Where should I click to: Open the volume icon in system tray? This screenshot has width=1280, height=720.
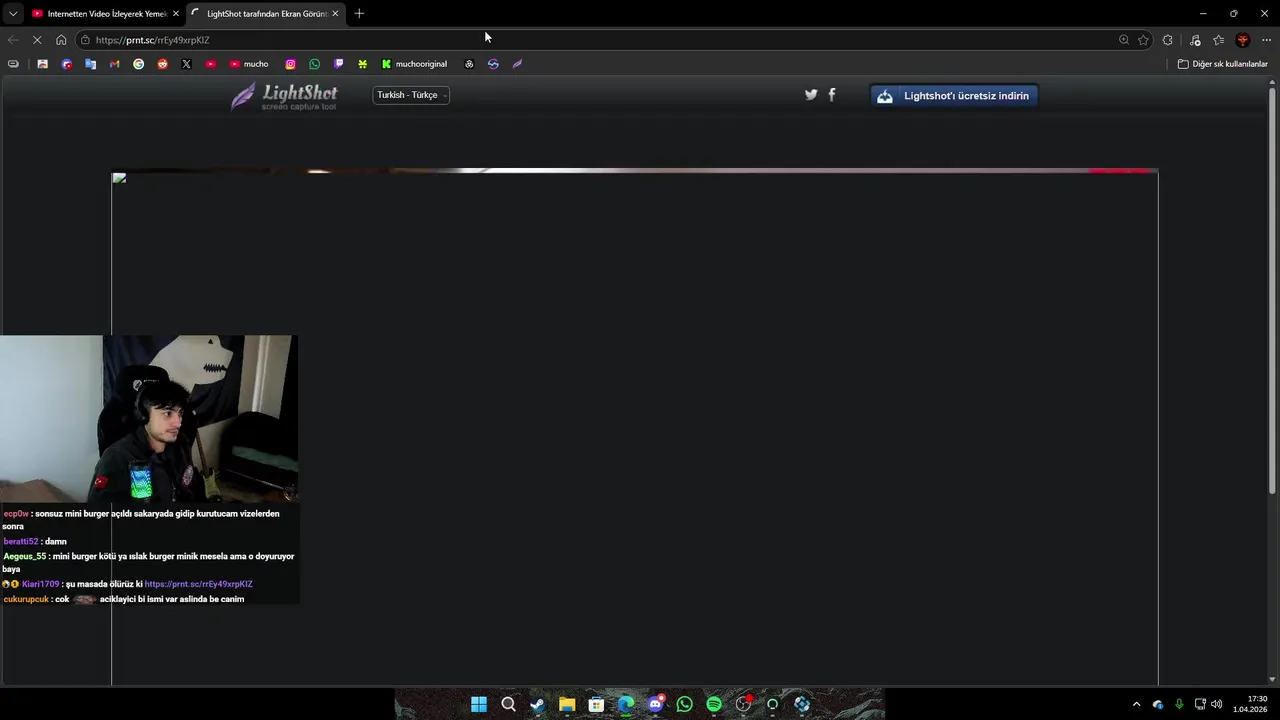[1217, 704]
